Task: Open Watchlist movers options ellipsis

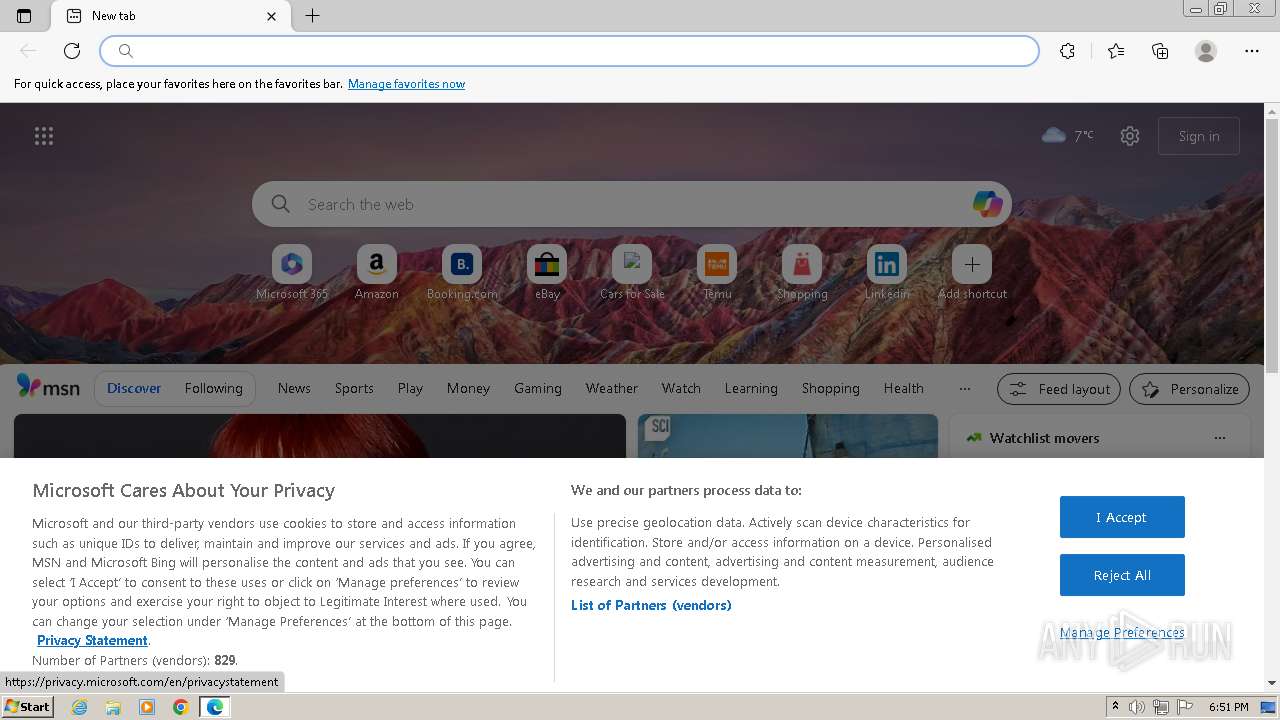Action: [1219, 438]
